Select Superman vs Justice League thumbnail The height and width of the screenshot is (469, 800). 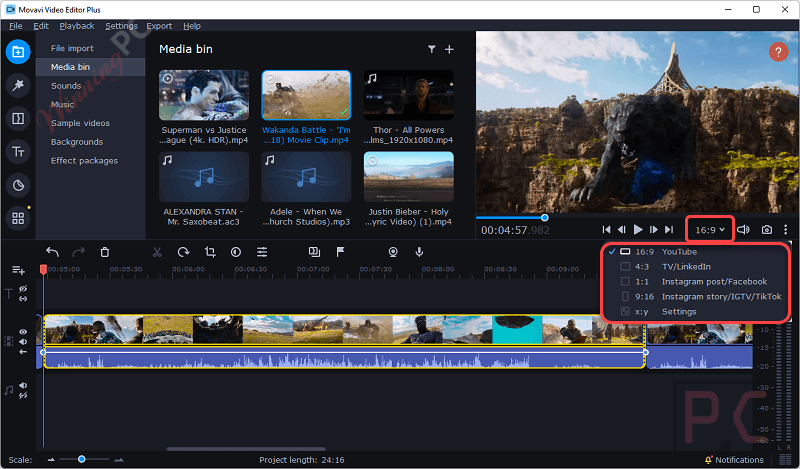(x=204, y=95)
